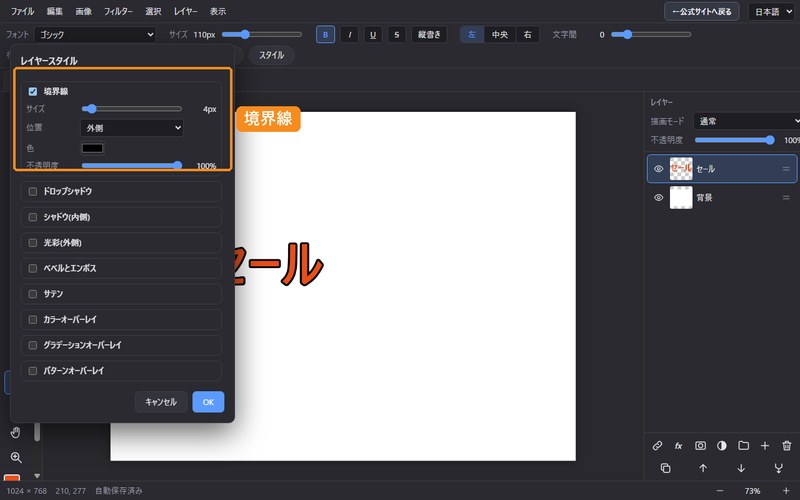800x500 pixels.
Task: Select the セール layer thumbnail
Action: 681,169
